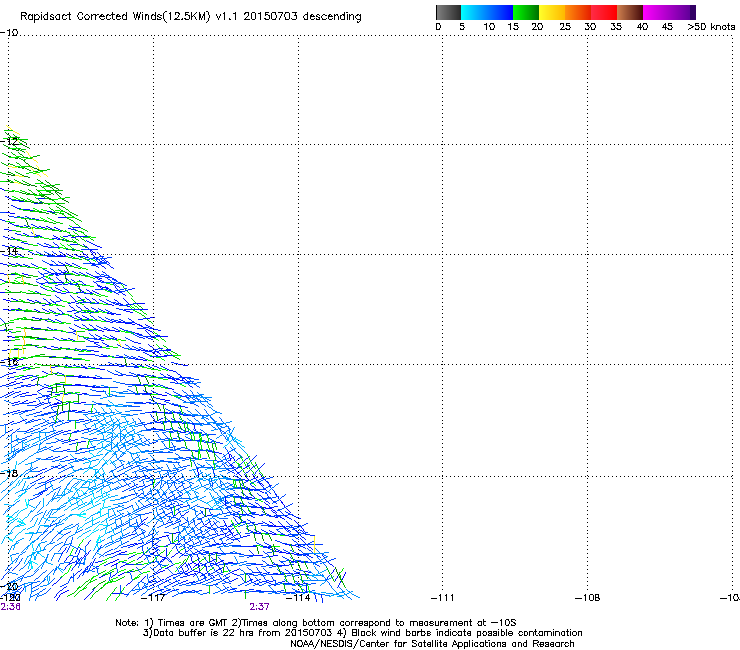Click the Rapidscat Corrected Winds title text
Screen dimensions: 740x650
click(191, 16)
